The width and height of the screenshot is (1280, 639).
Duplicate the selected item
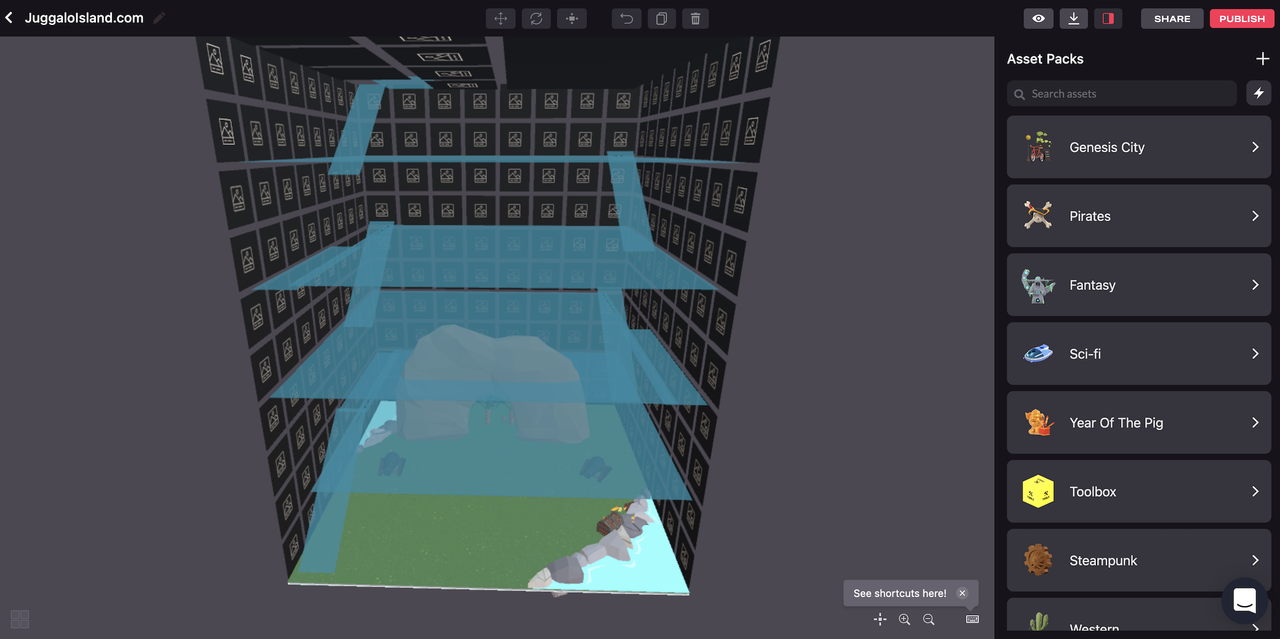pyautogui.click(x=661, y=18)
